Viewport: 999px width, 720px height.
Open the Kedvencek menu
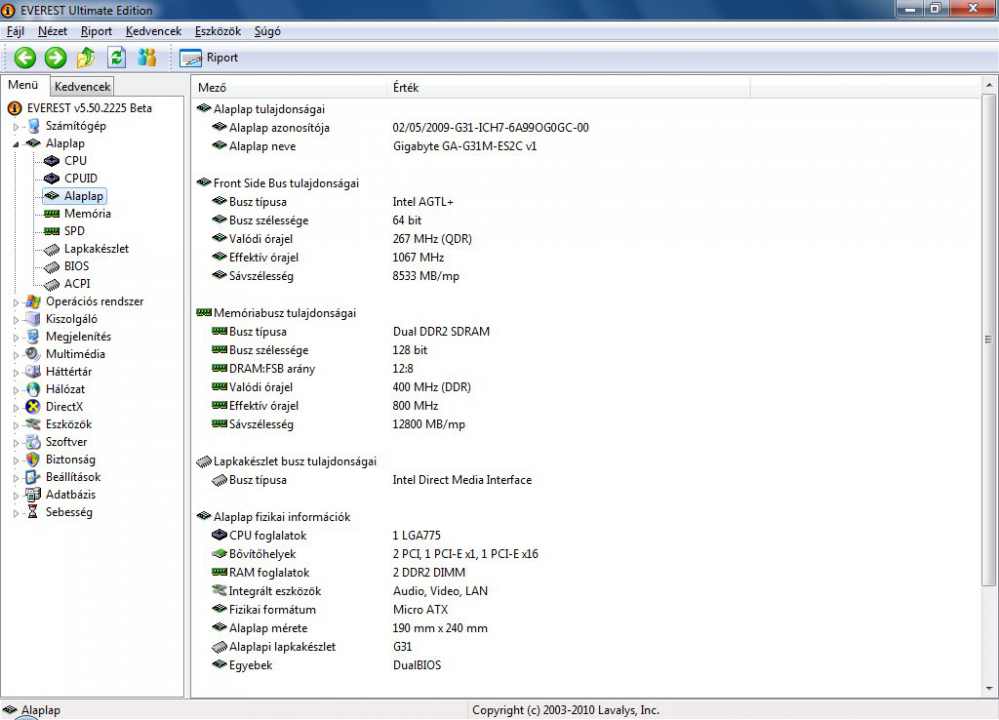coord(154,31)
